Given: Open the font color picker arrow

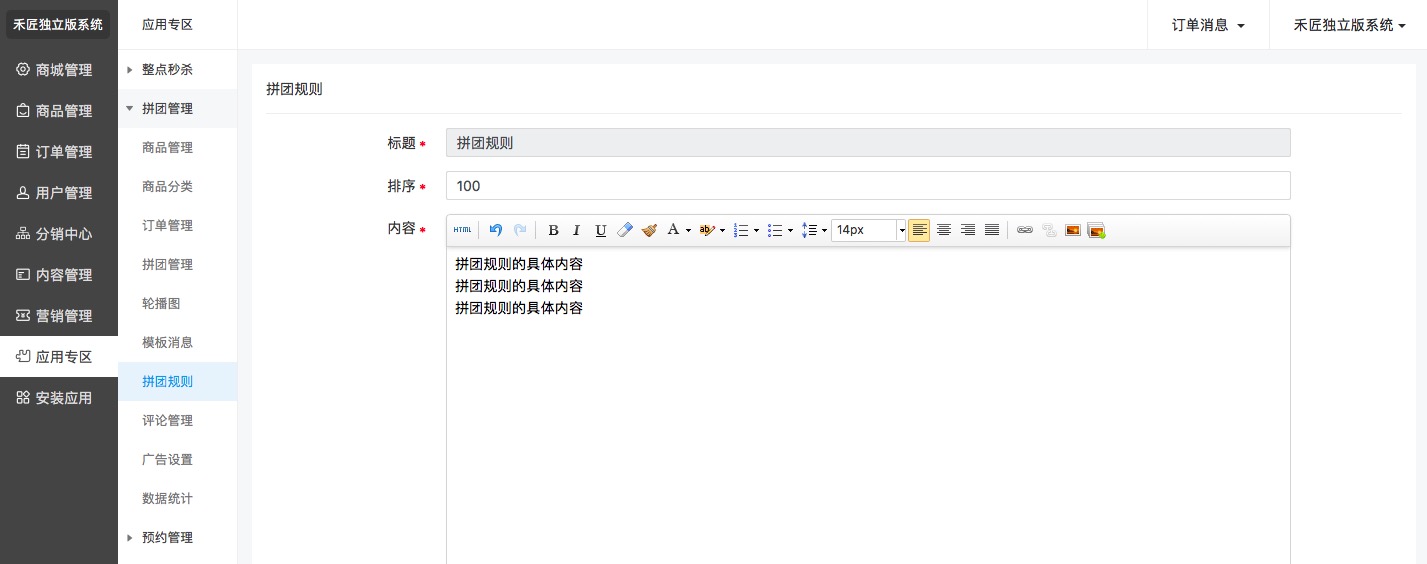Looking at the screenshot, I should [x=688, y=230].
